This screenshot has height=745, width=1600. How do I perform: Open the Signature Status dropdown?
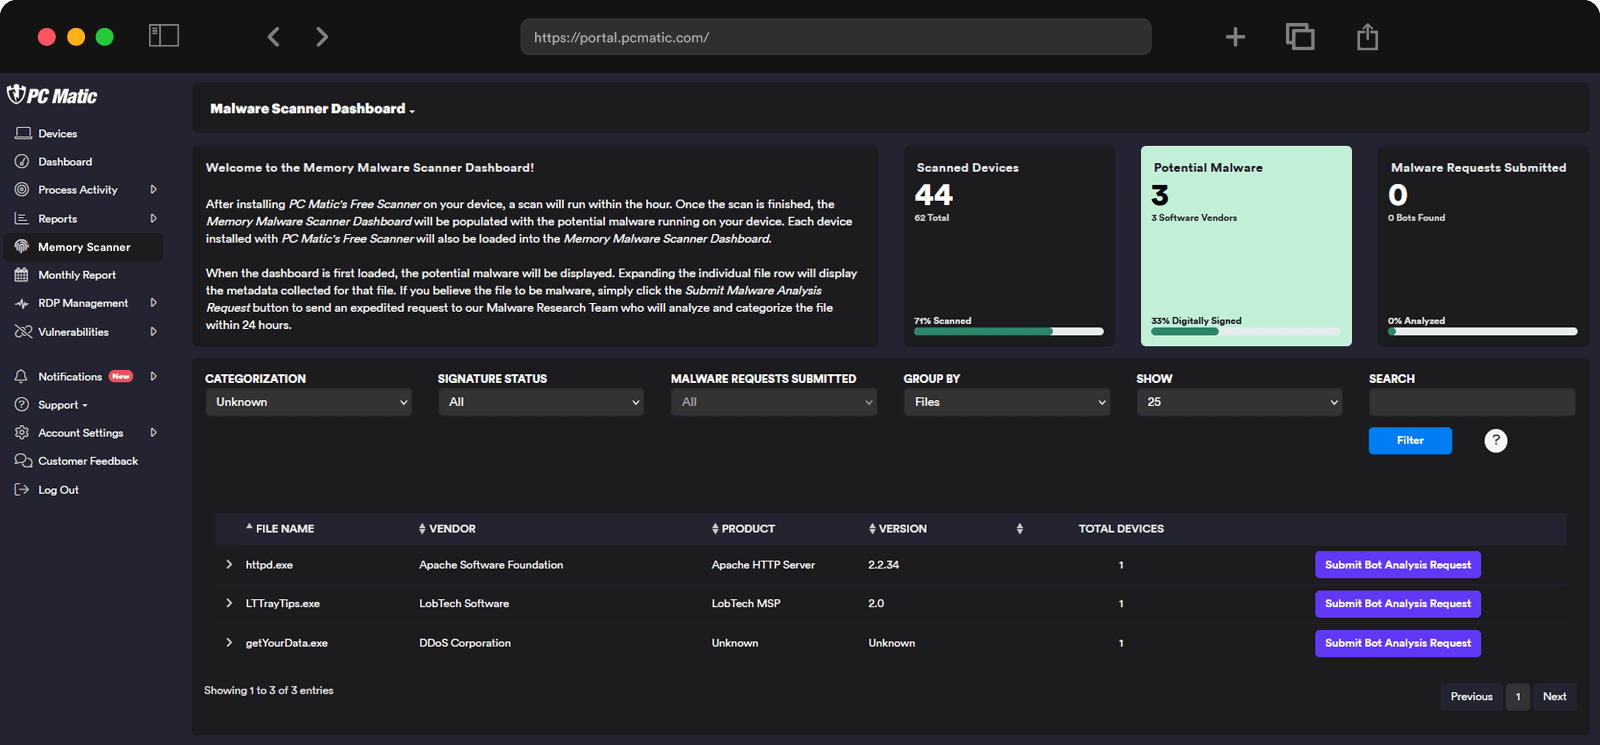pos(540,402)
